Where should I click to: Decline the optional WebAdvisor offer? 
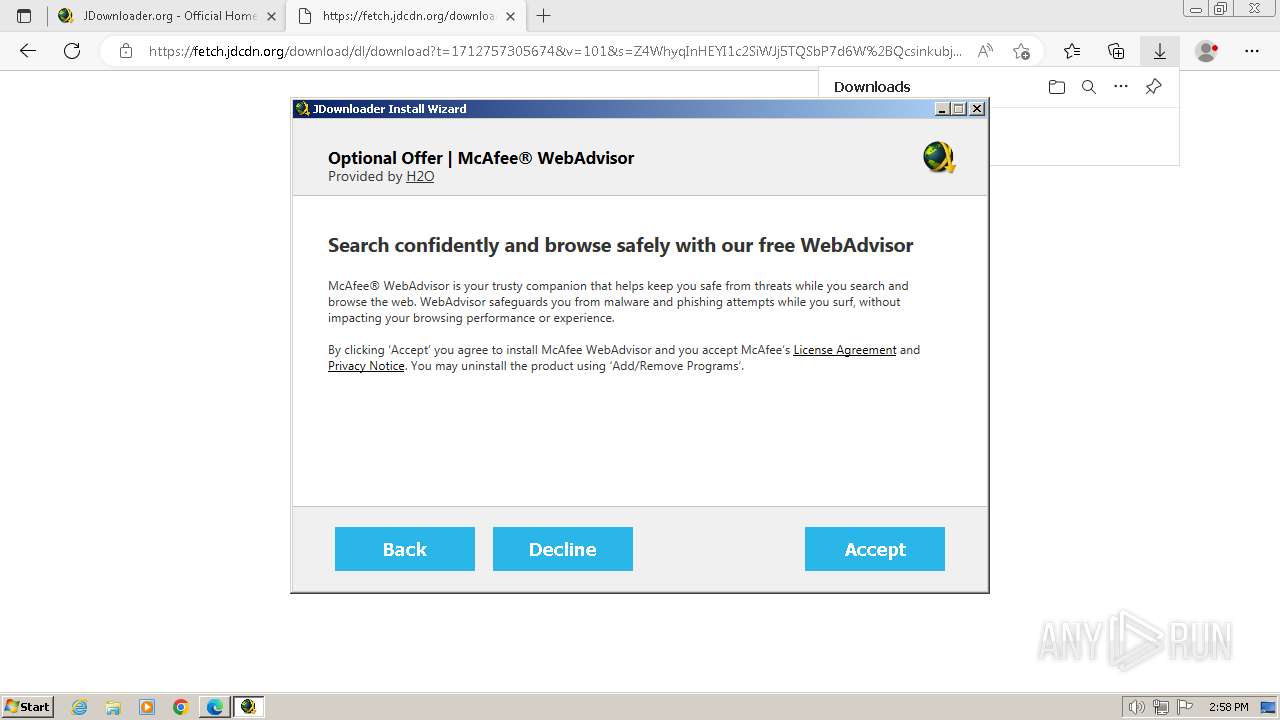[563, 549]
